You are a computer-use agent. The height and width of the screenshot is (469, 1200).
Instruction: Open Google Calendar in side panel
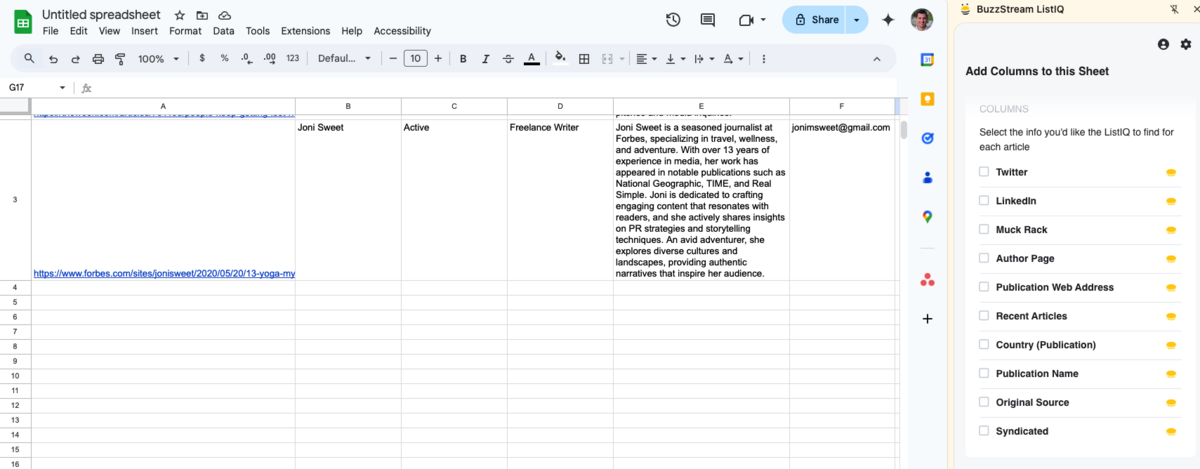click(x=927, y=60)
